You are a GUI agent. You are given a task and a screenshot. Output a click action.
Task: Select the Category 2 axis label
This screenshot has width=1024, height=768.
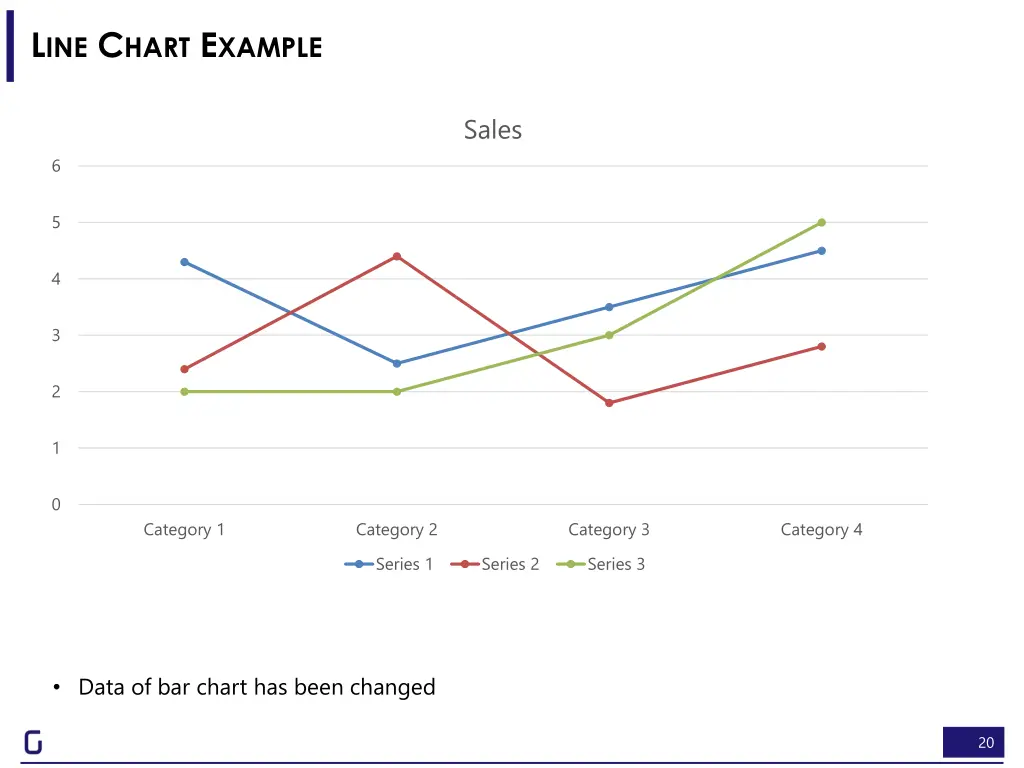(x=396, y=530)
